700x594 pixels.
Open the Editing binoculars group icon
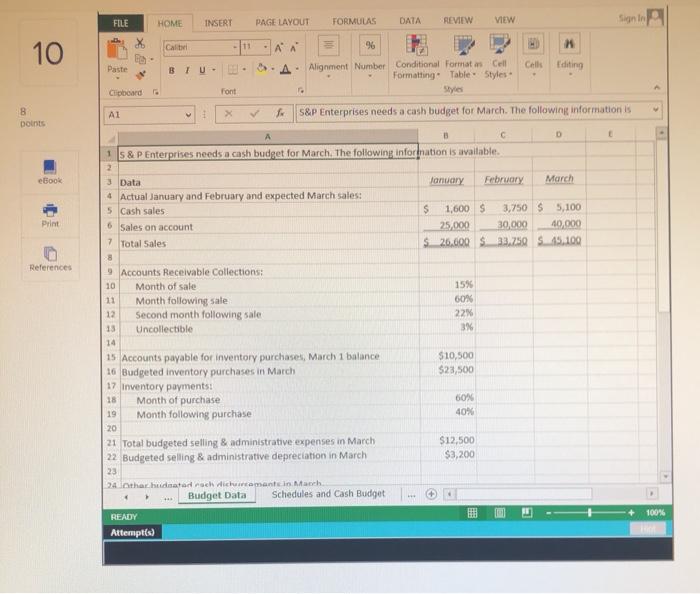tap(569, 44)
